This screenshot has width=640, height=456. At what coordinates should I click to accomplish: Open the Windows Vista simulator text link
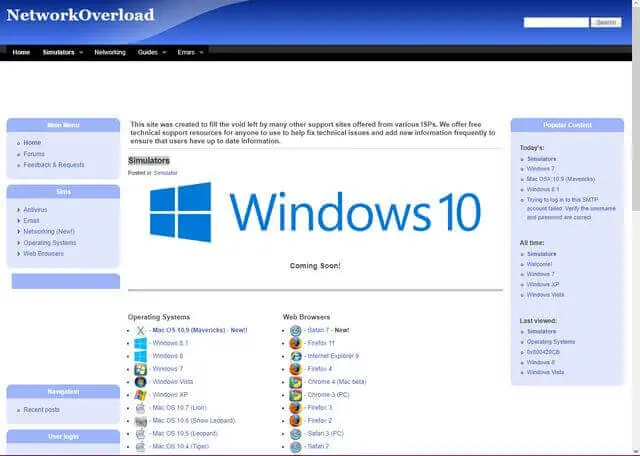[x=173, y=382]
